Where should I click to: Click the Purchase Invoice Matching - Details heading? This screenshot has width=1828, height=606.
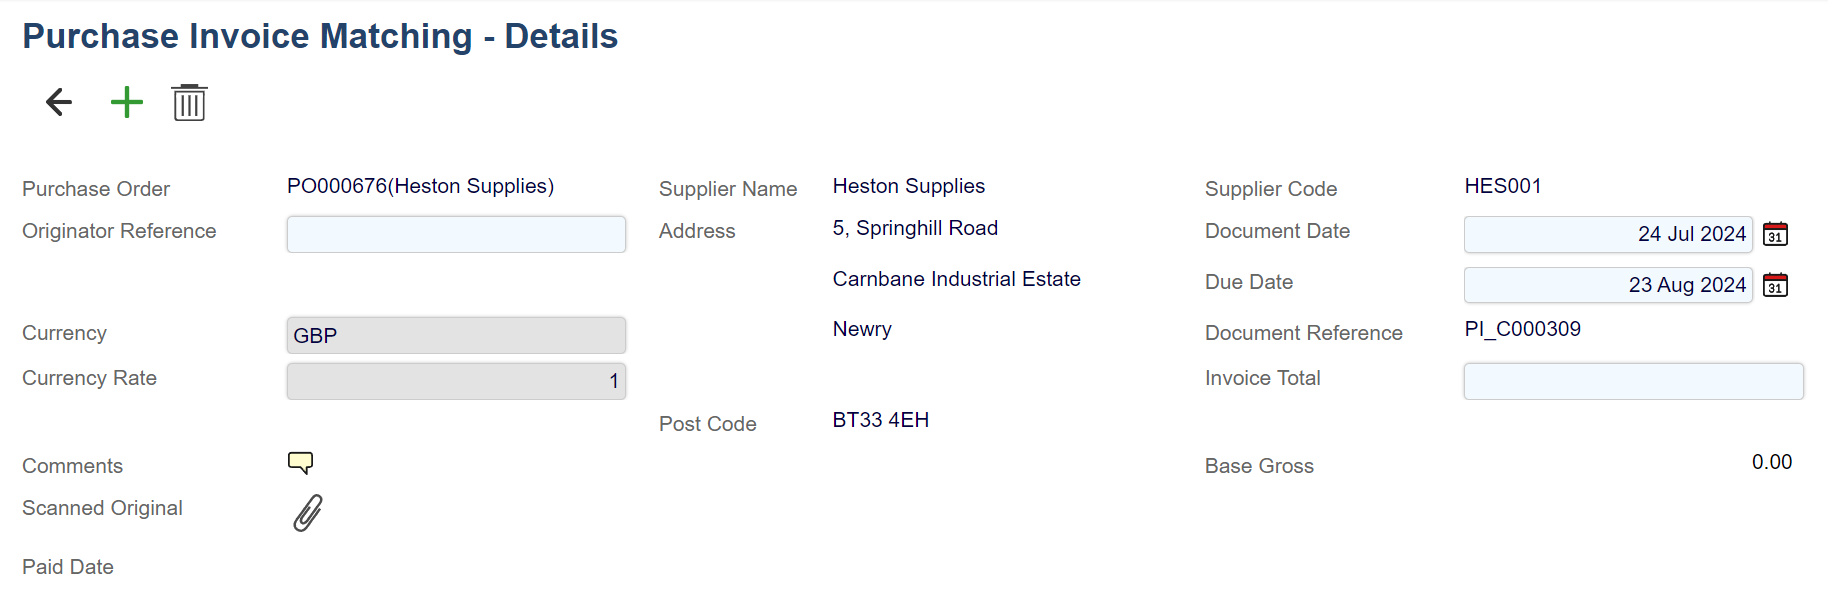(320, 36)
